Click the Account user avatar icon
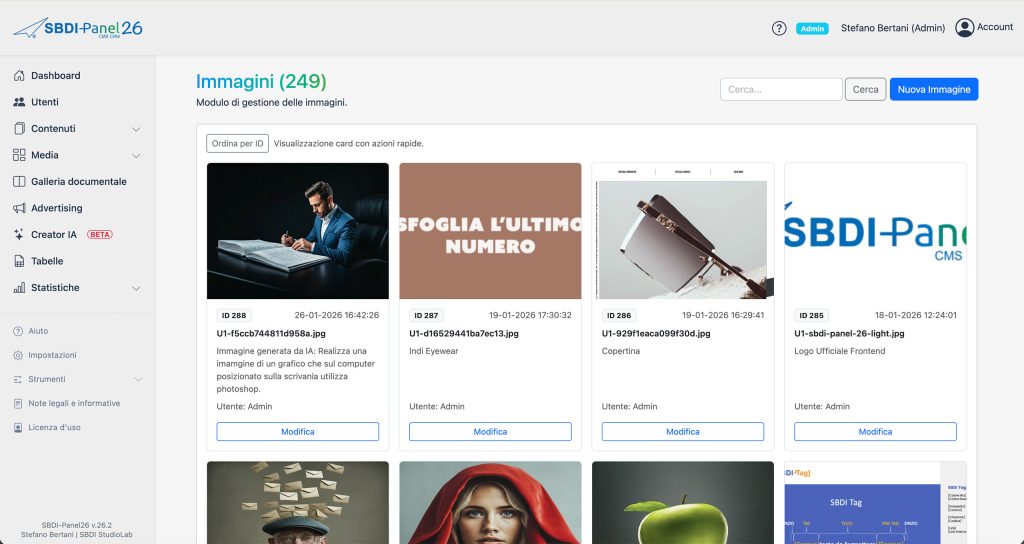The width and height of the screenshot is (1024, 544). coord(964,27)
